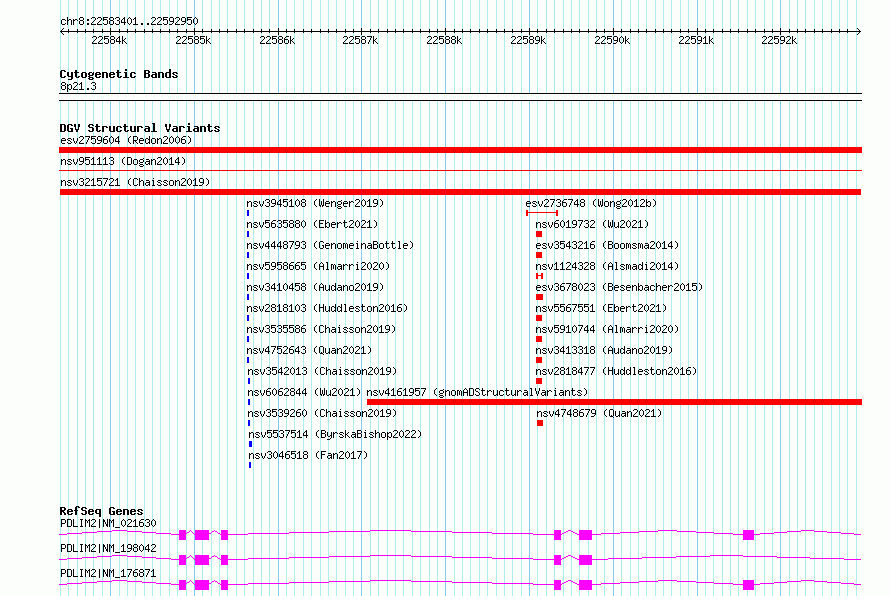Click the RefSeq Genes track title
Viewport: 890px width, 596px height.
[101, 511]
